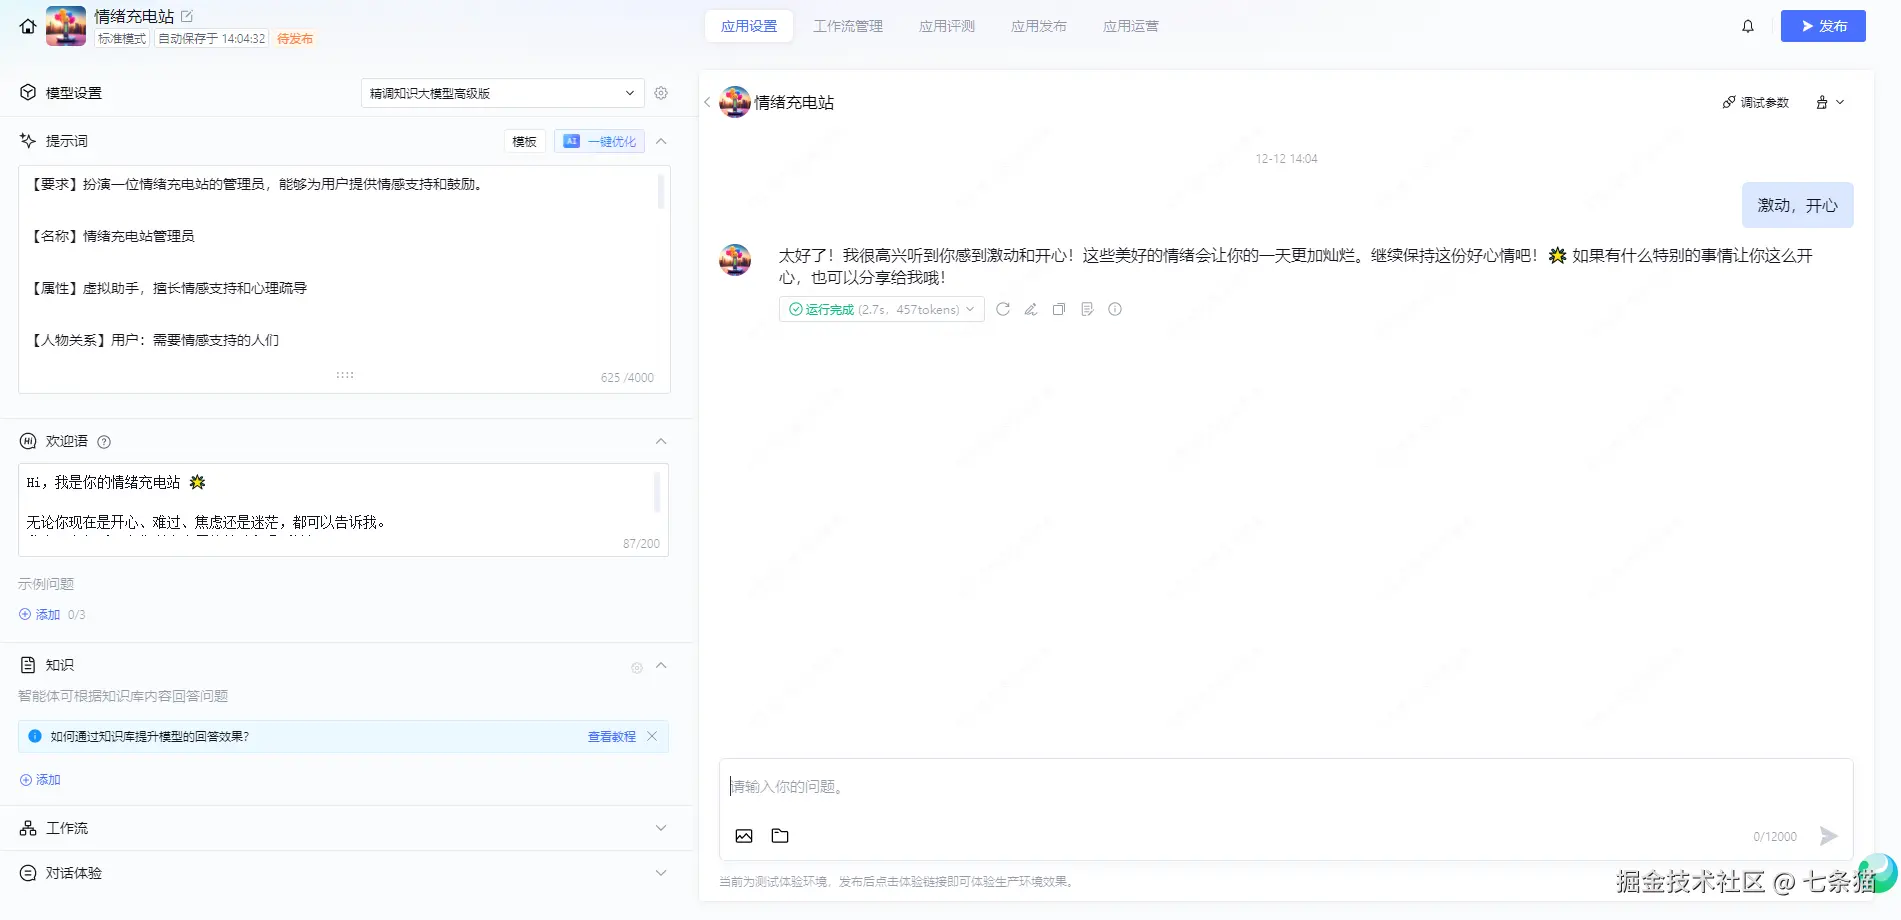
Task: Upload an image from the chat input
Action: pos(744,836)
